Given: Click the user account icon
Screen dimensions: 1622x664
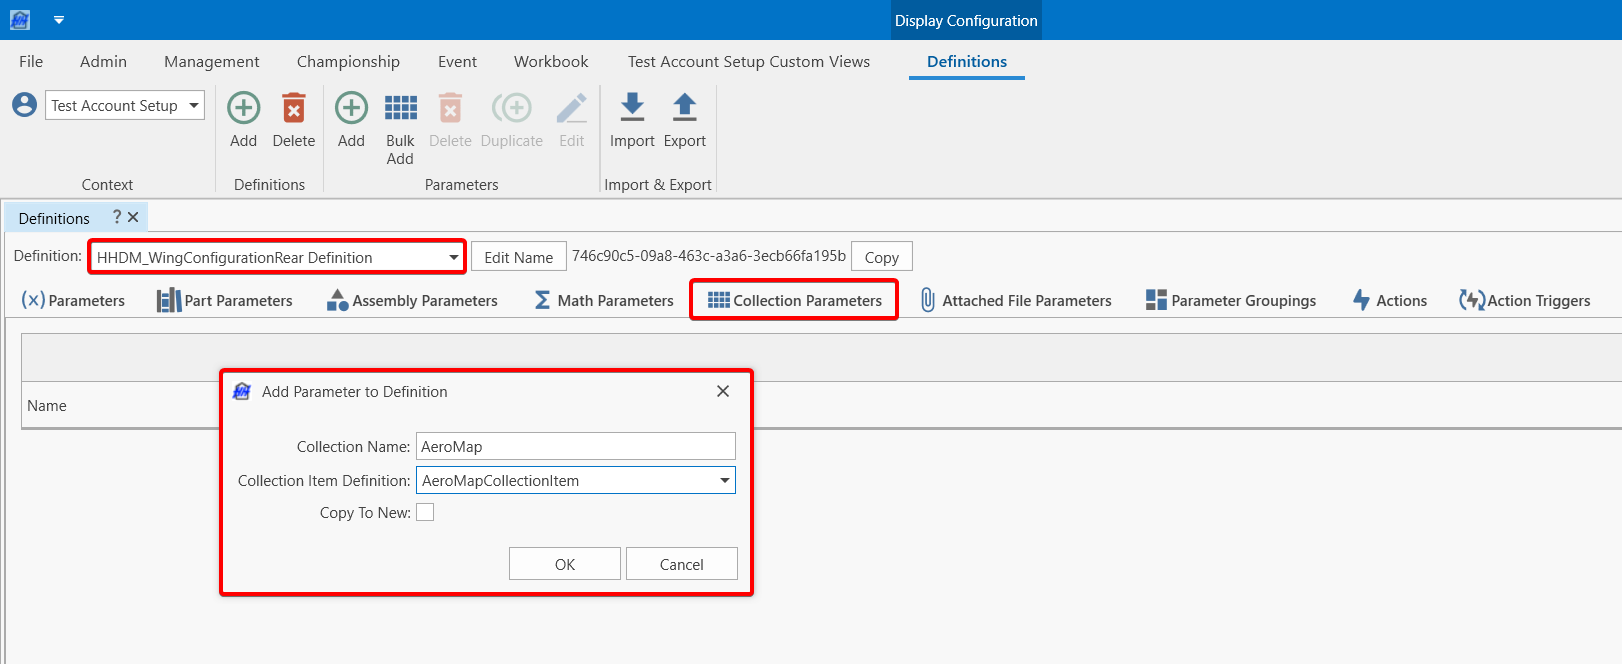Looking at the screenshot, I should (25, 105).
